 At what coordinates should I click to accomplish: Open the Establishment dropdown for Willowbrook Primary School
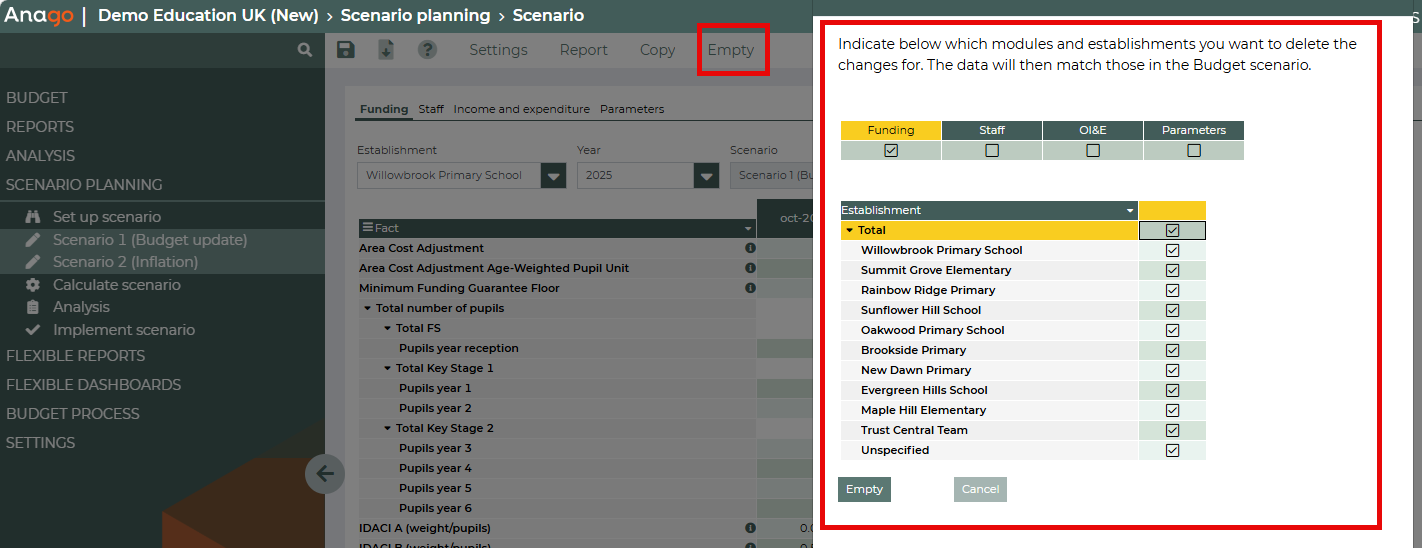pos(553,176)
